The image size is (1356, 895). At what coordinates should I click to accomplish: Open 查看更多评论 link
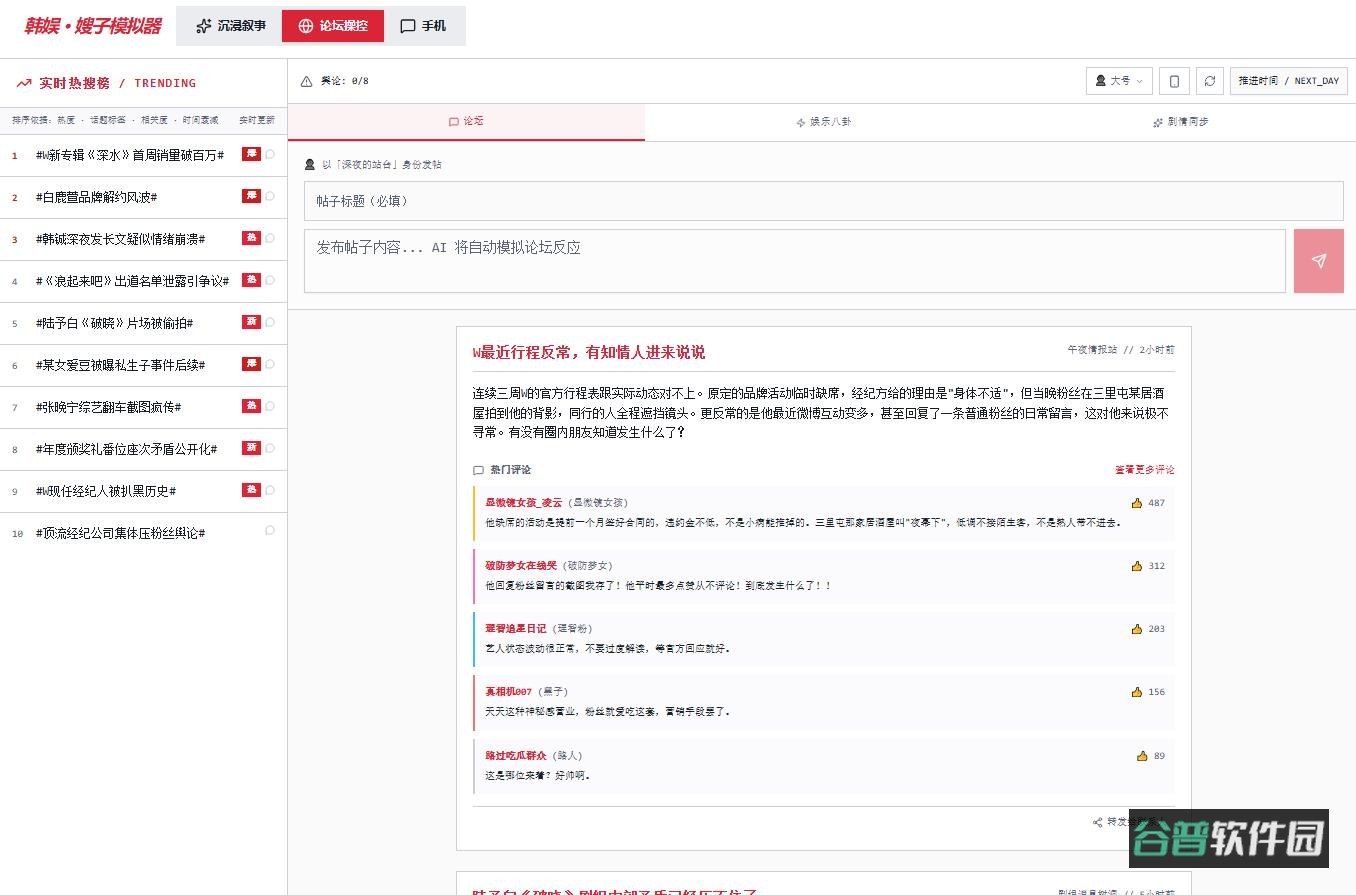(x=1145, y=470)
